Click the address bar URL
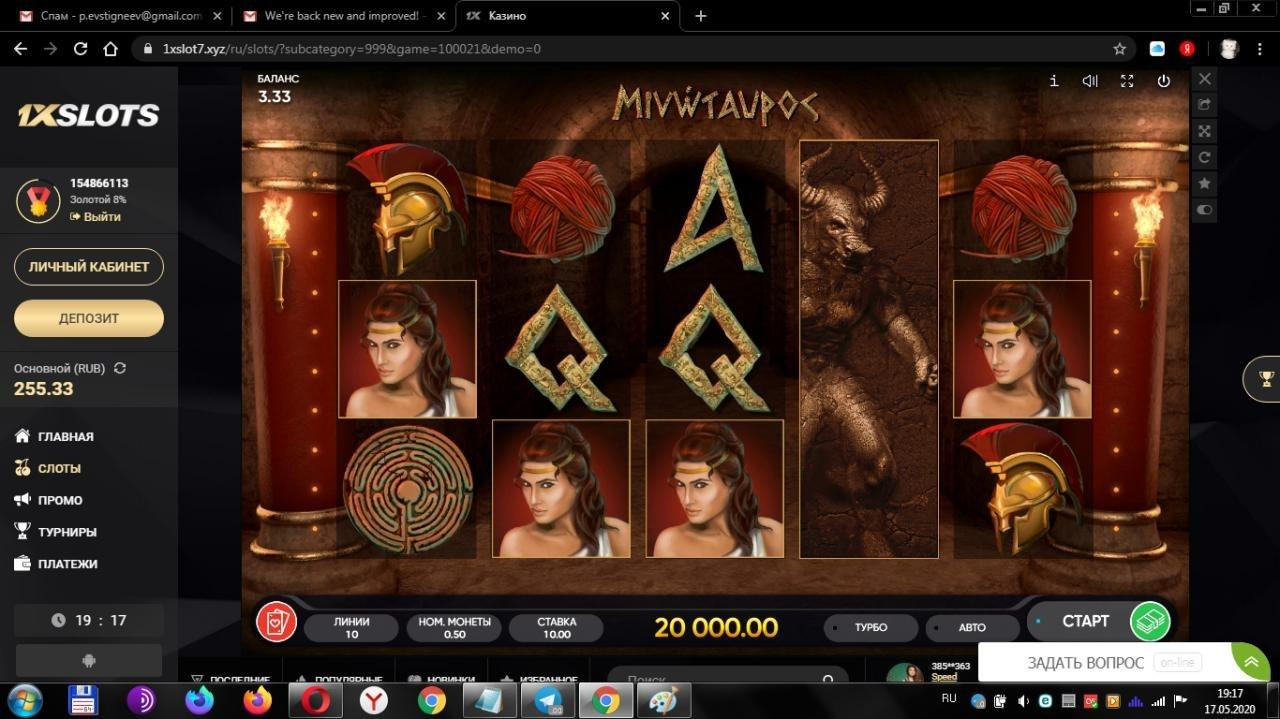Screen dimensions: 1280x719 [352, 48]
